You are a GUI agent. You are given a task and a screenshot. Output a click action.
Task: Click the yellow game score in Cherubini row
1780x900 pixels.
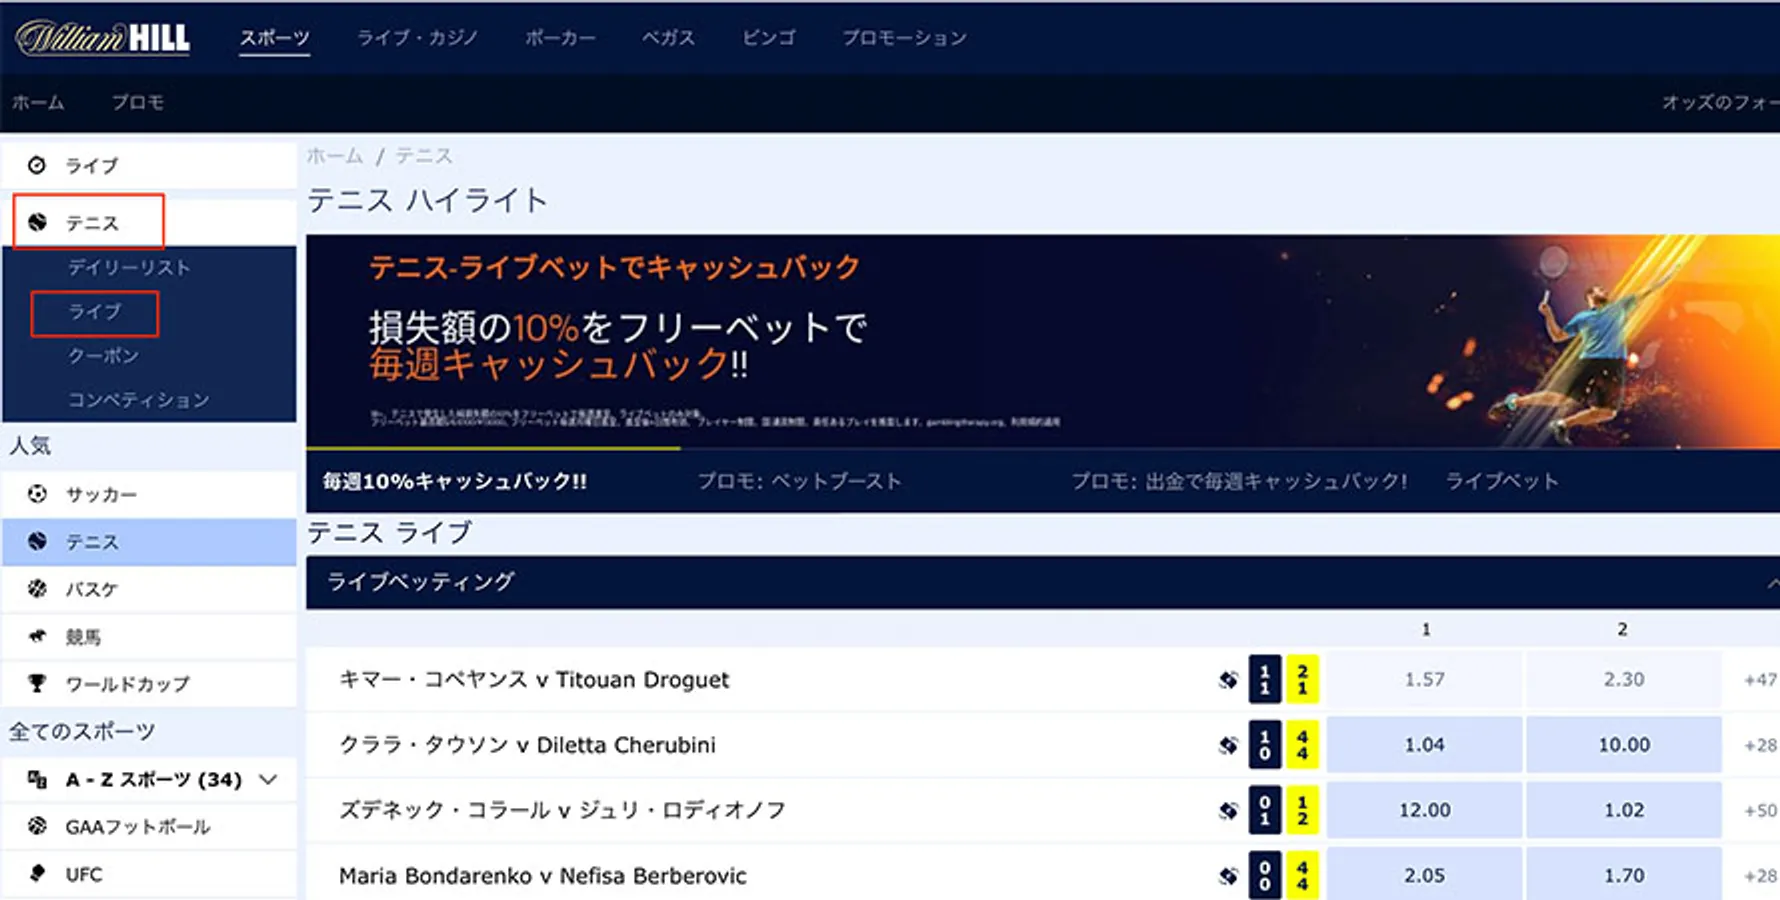point(1302,745)
